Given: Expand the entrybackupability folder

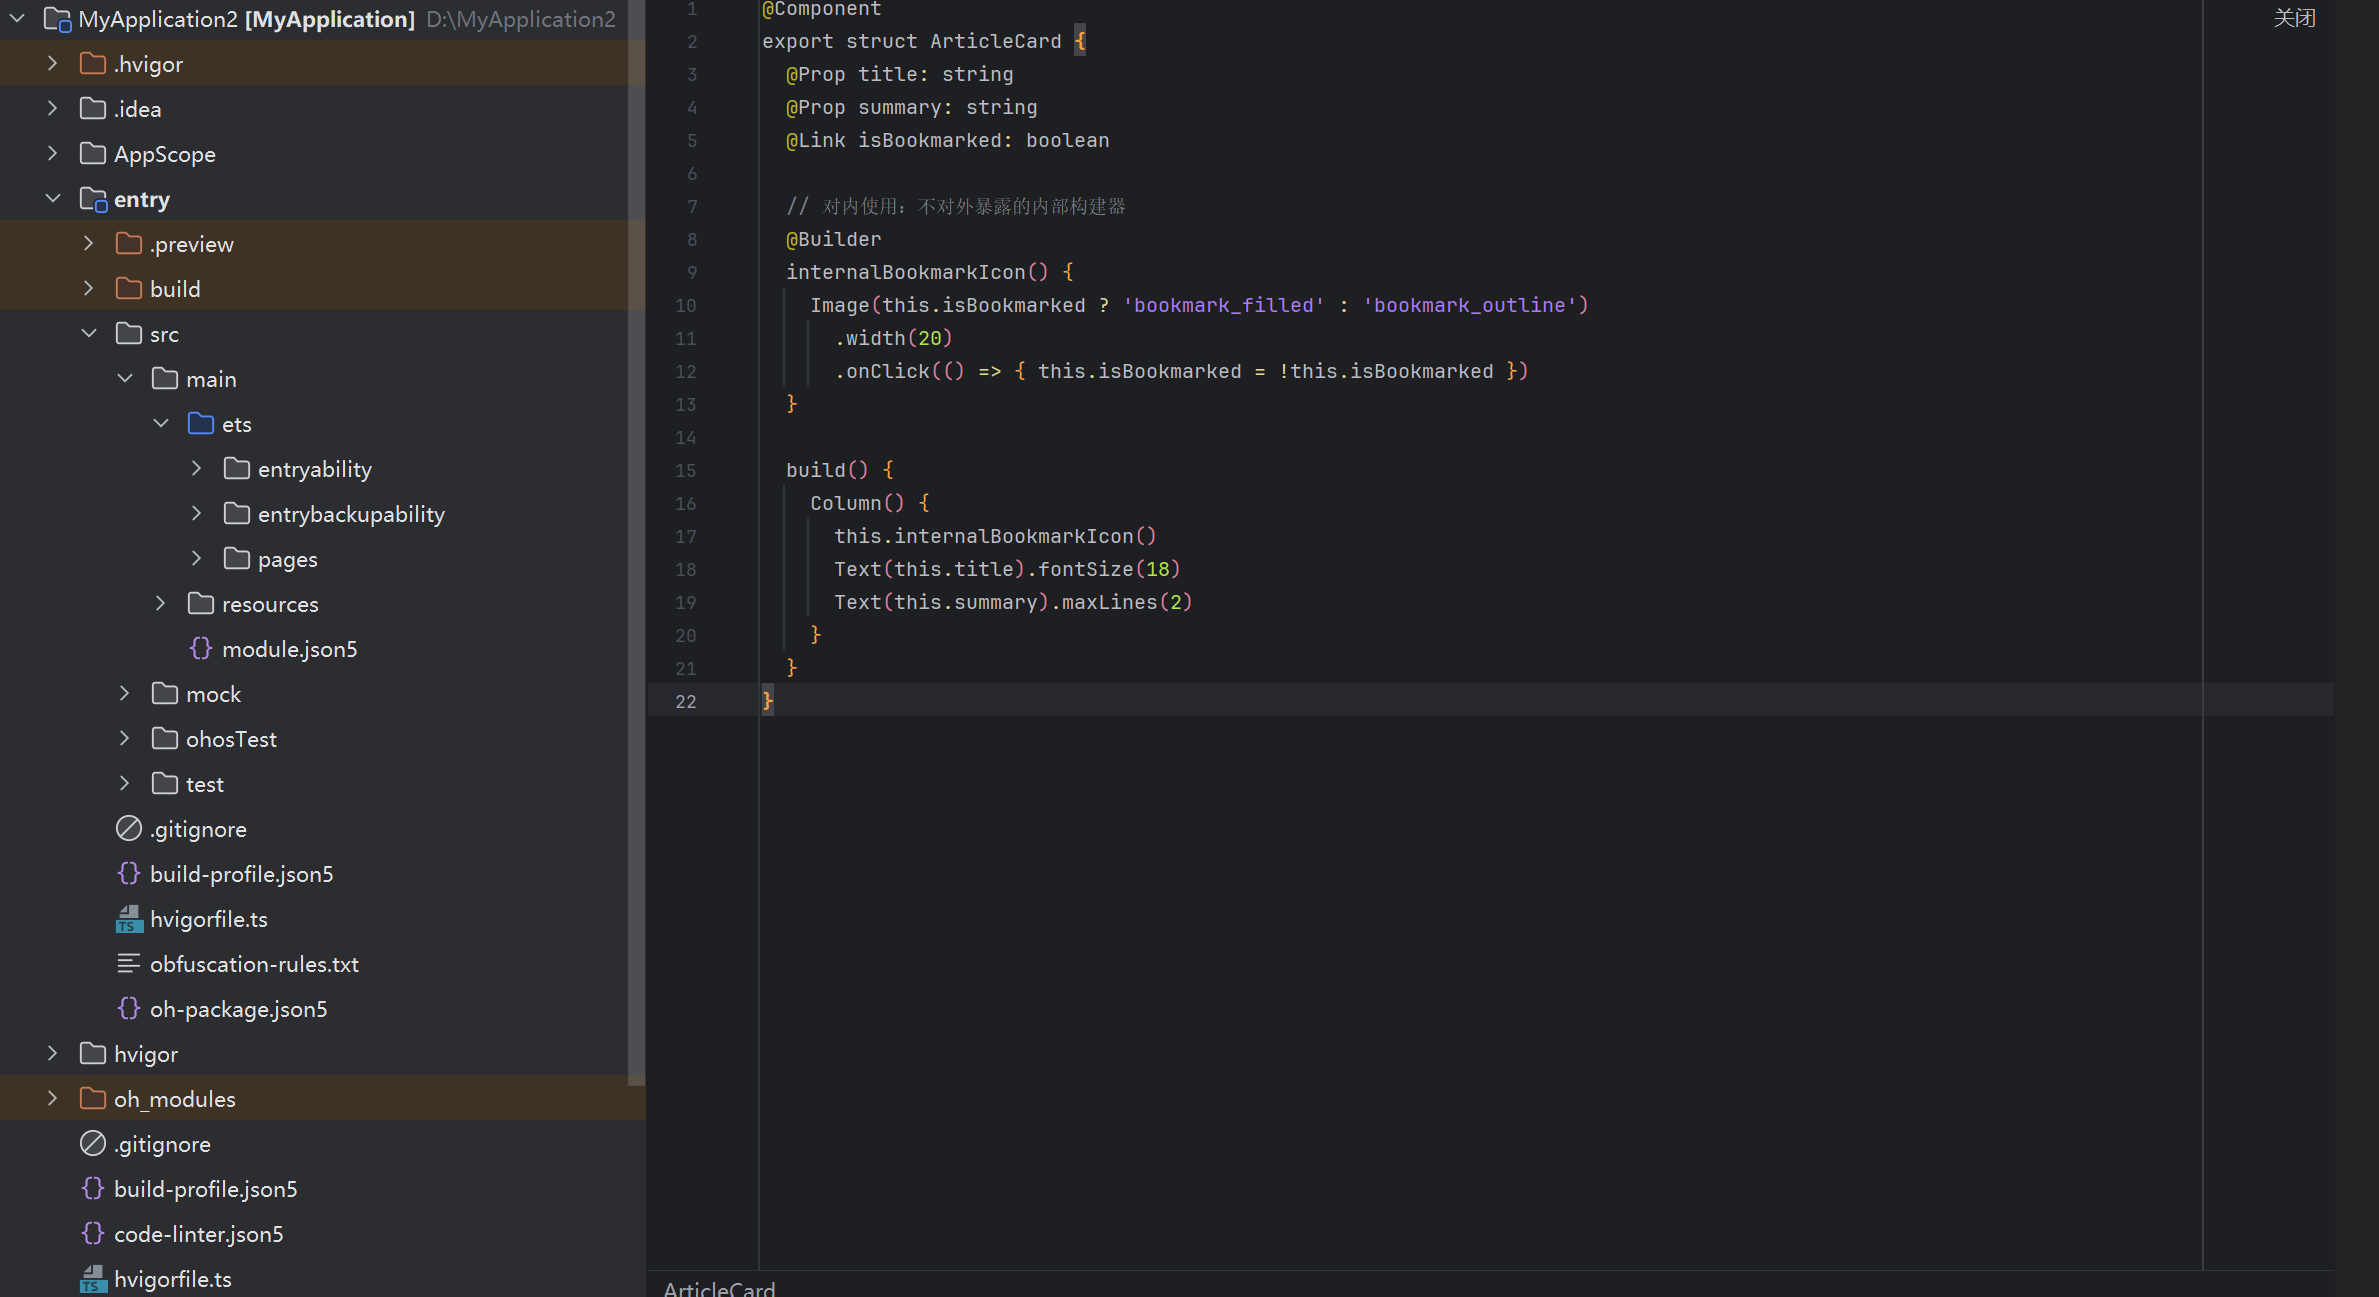Looking at the screenshot, I should (x=197, y=514).
